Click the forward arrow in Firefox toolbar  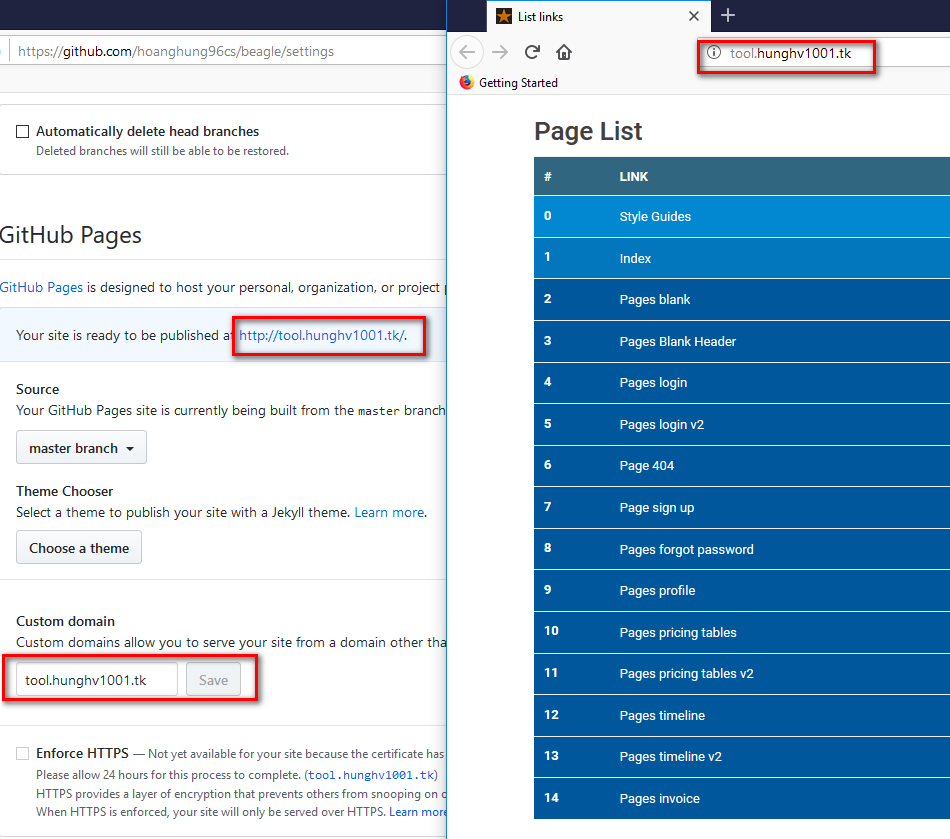[500, 52]
